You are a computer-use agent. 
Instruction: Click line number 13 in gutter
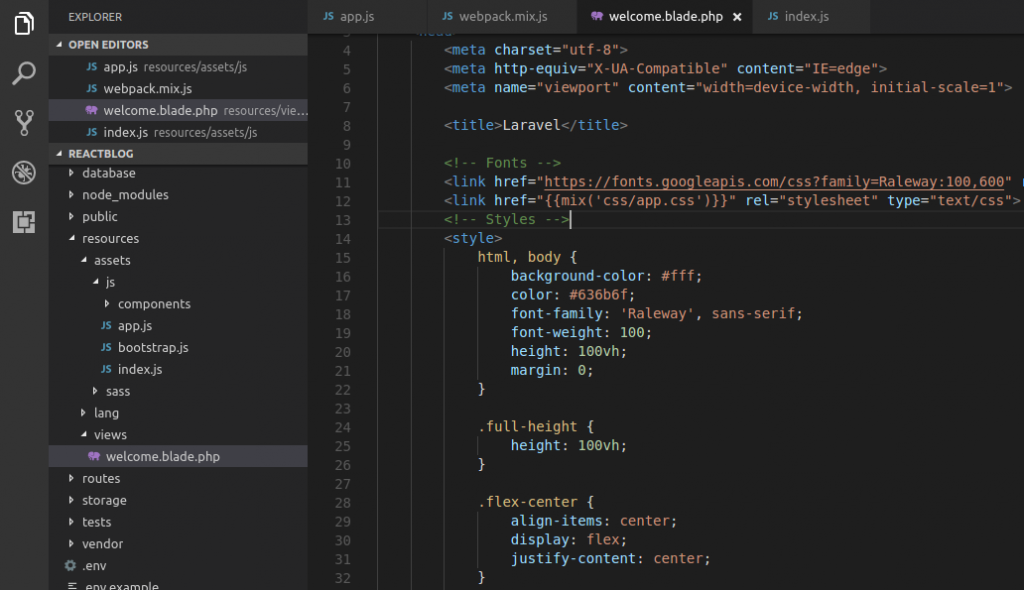coord(343,220)
